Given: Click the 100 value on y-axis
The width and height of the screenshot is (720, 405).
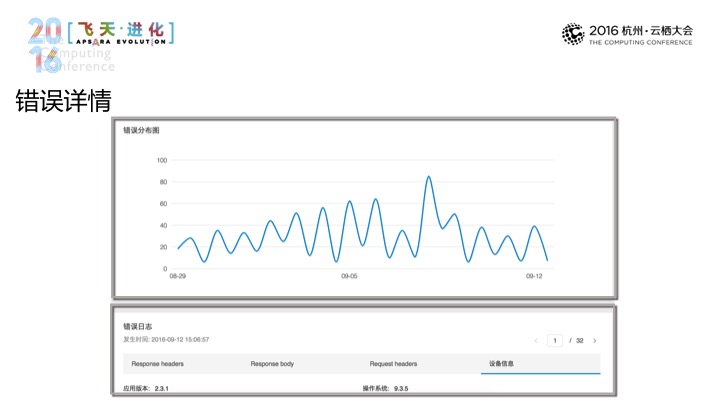Looking at the screenshot, I should click(161, 160).
